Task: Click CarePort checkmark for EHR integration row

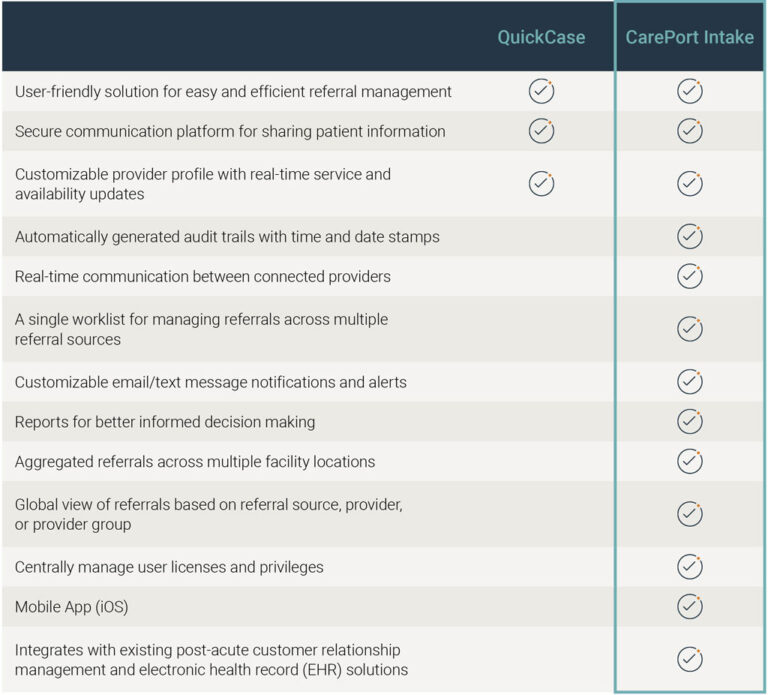Action: (690, 659)
